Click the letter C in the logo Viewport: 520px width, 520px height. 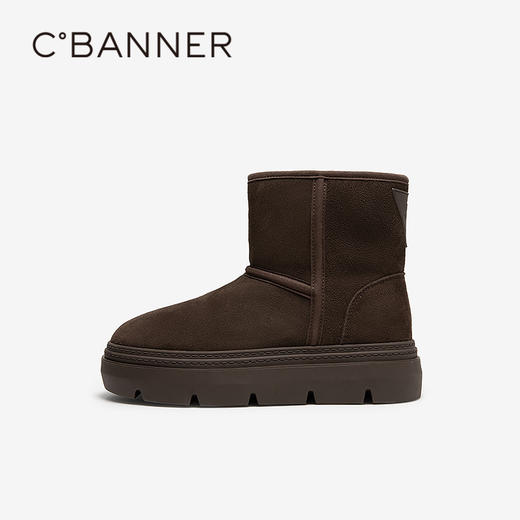click(x=44, y=45)
